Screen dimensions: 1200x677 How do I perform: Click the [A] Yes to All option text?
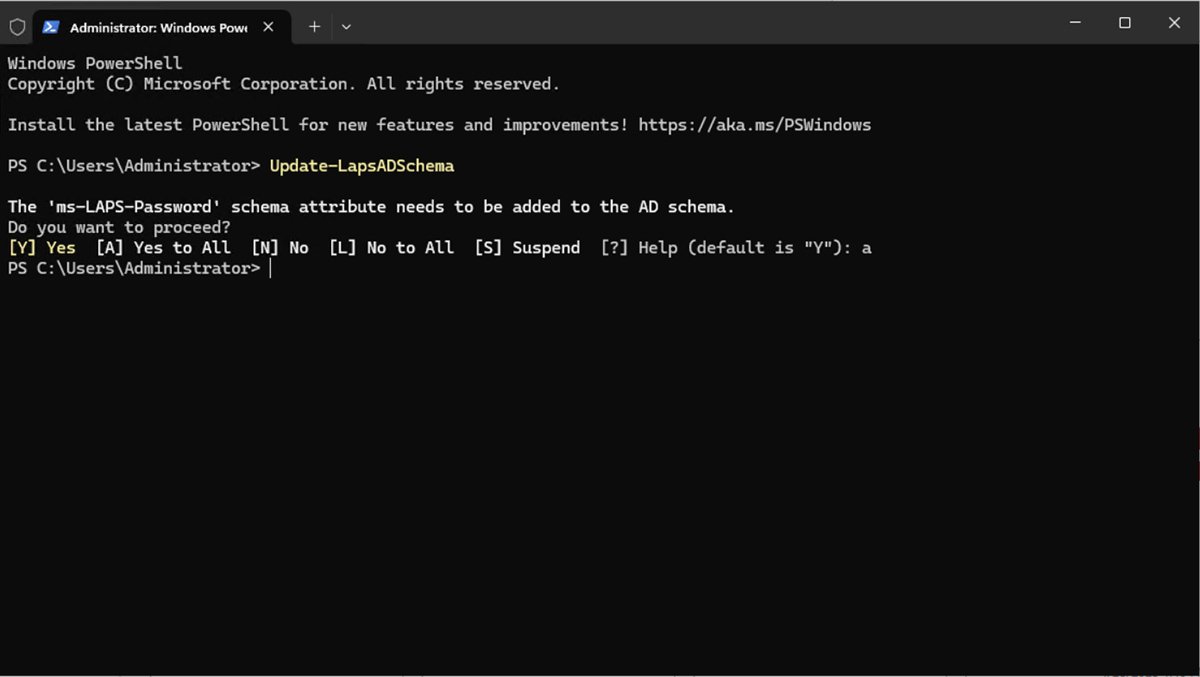(163, 248)
